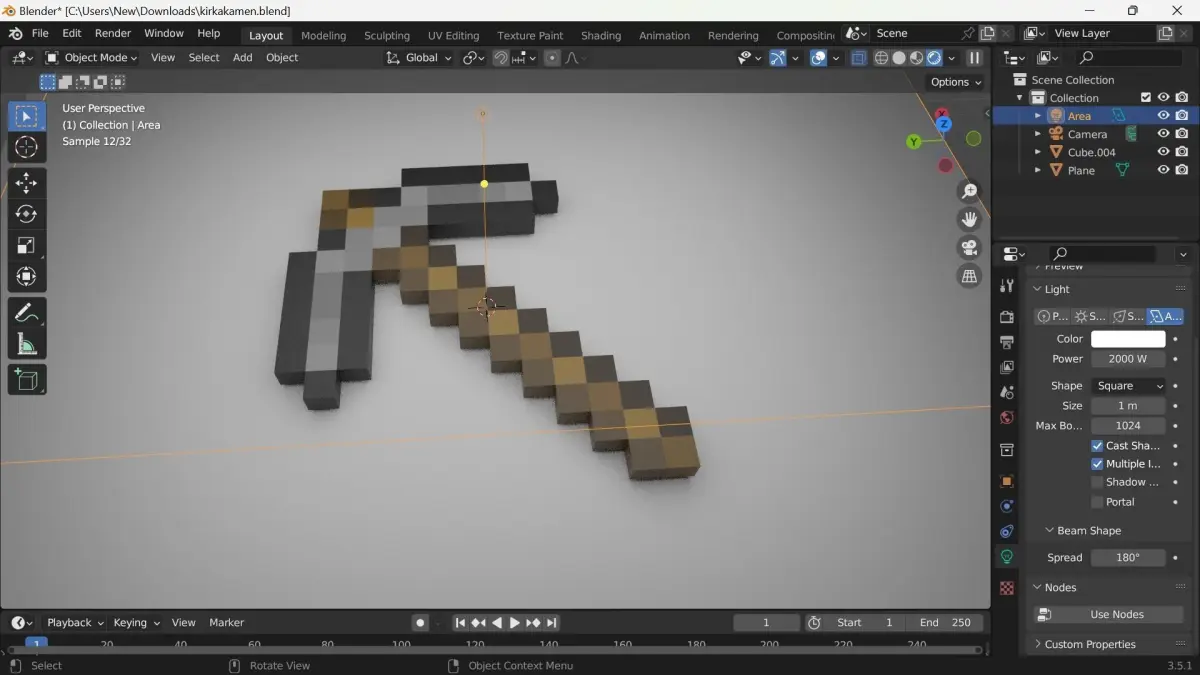The image size is (1200, 675).
Task: Toggle proportional editing
Action: pos(552,58)
